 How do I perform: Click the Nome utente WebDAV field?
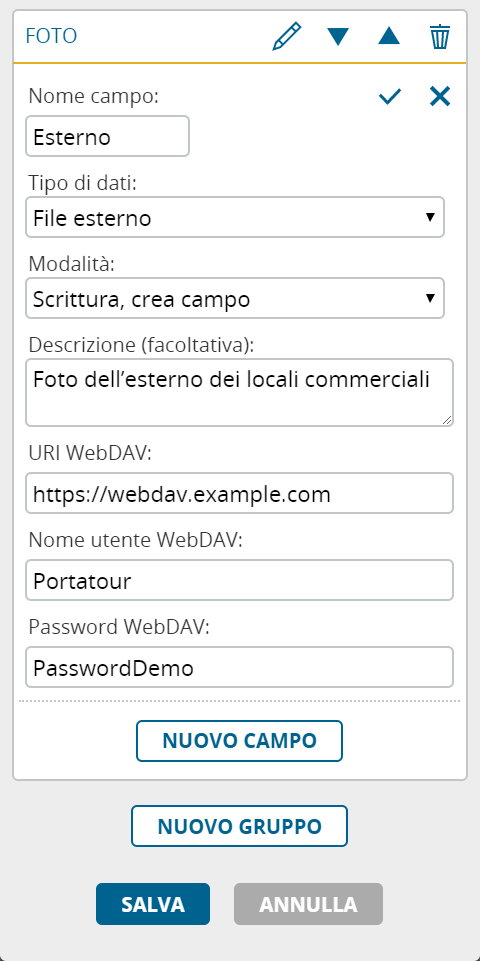239,580
